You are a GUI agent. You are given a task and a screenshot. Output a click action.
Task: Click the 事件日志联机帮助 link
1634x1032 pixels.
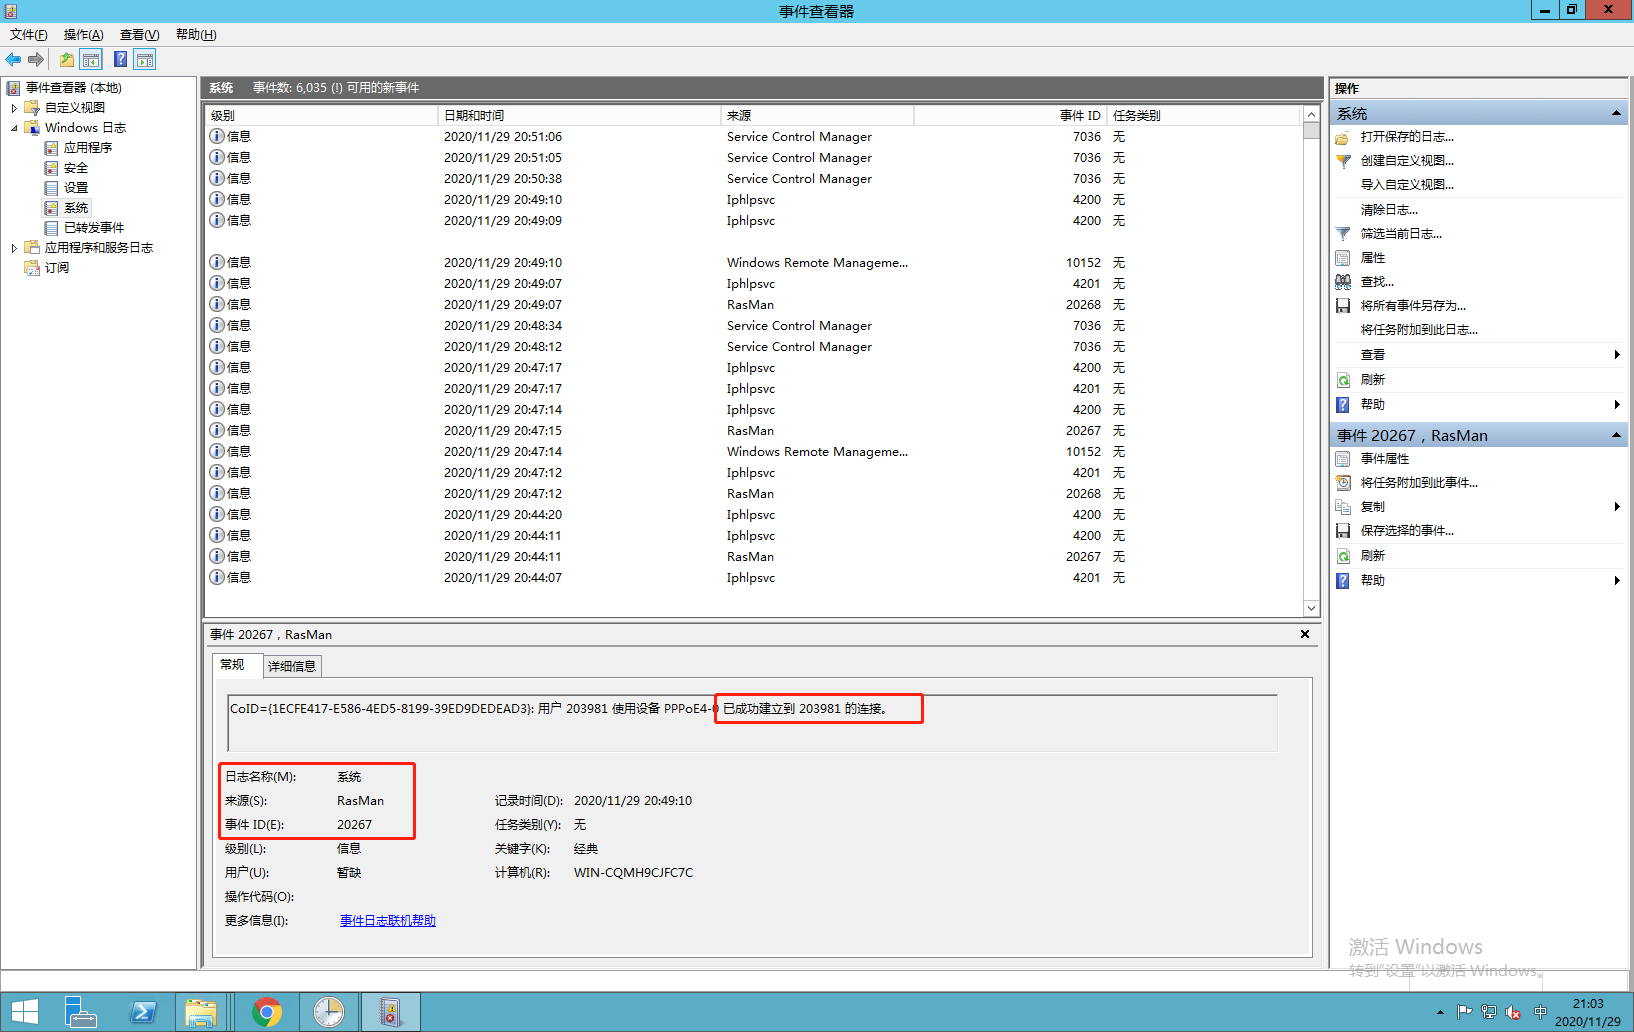pos(387,920)
